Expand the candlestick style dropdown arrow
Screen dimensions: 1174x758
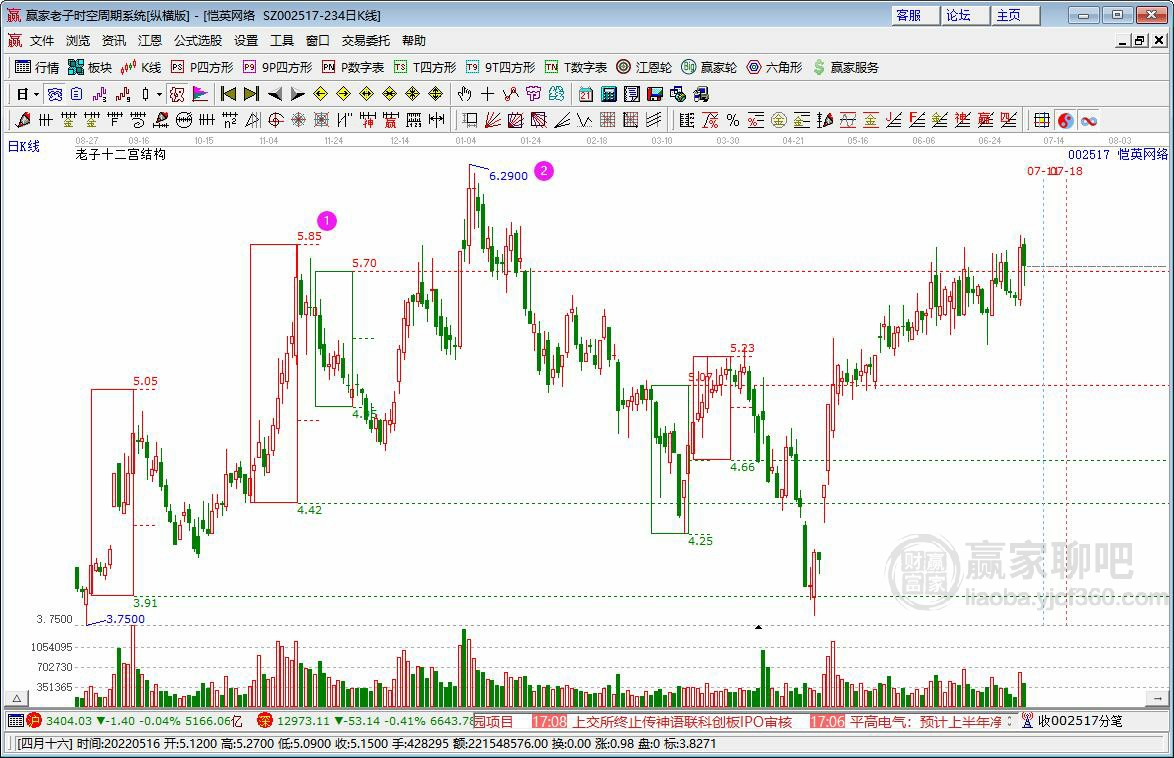pyautogui.click(x=159, y=94)
